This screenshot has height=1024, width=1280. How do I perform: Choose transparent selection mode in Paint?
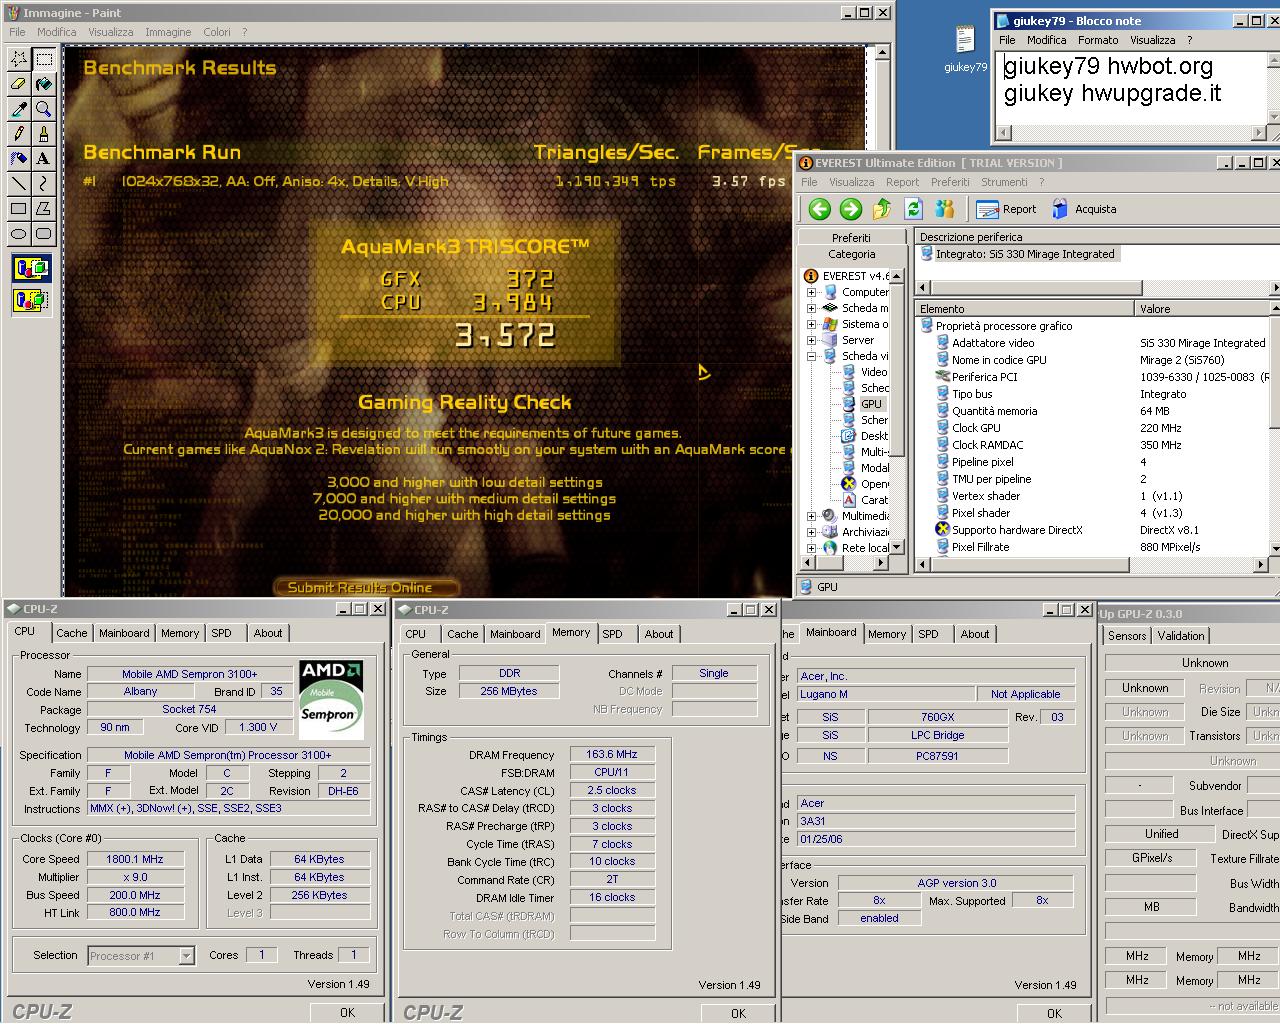(x=31, y=299)
